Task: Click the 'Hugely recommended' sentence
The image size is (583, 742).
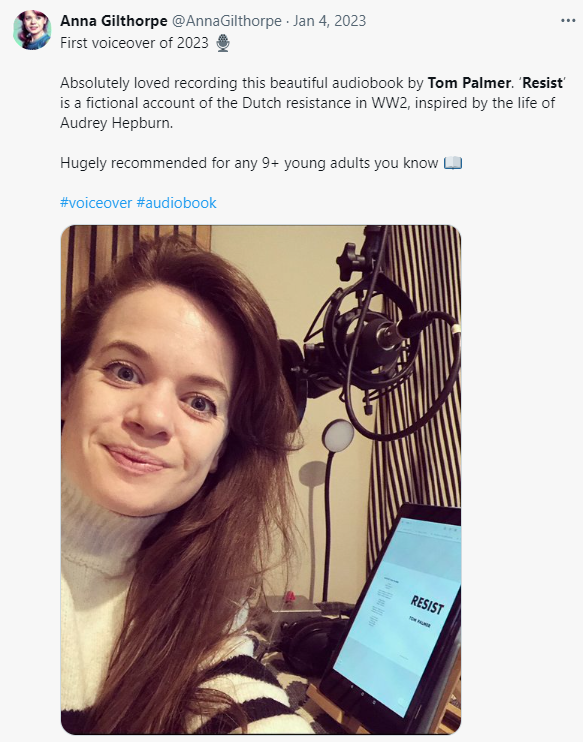Action: click(x=249, y=163)
